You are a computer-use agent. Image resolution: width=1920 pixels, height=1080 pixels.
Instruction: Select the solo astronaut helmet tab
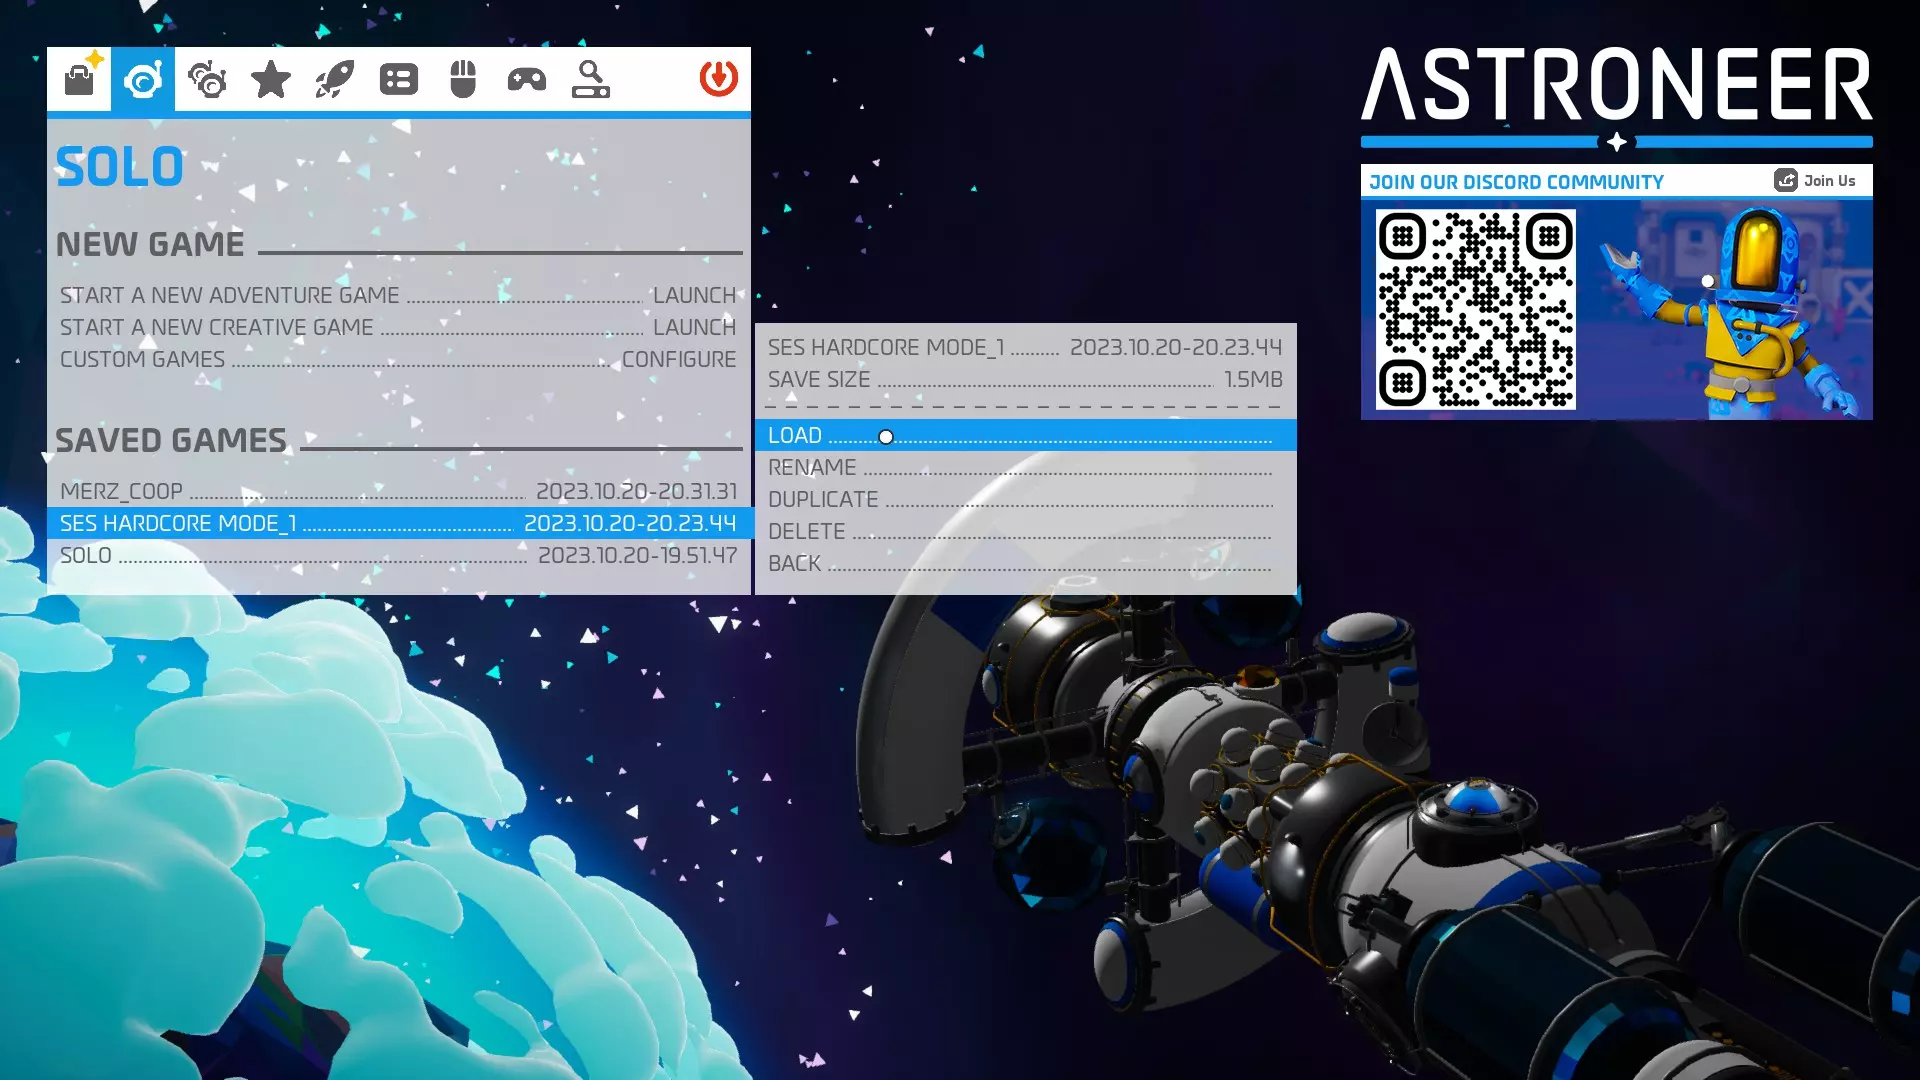pos(143,79)
